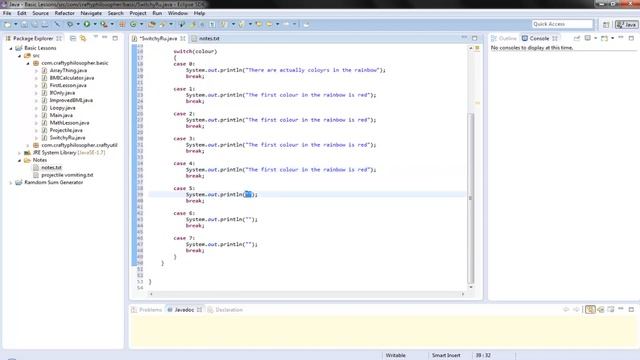Open the Project menu

pyautogui.click(x=138, y=13)
